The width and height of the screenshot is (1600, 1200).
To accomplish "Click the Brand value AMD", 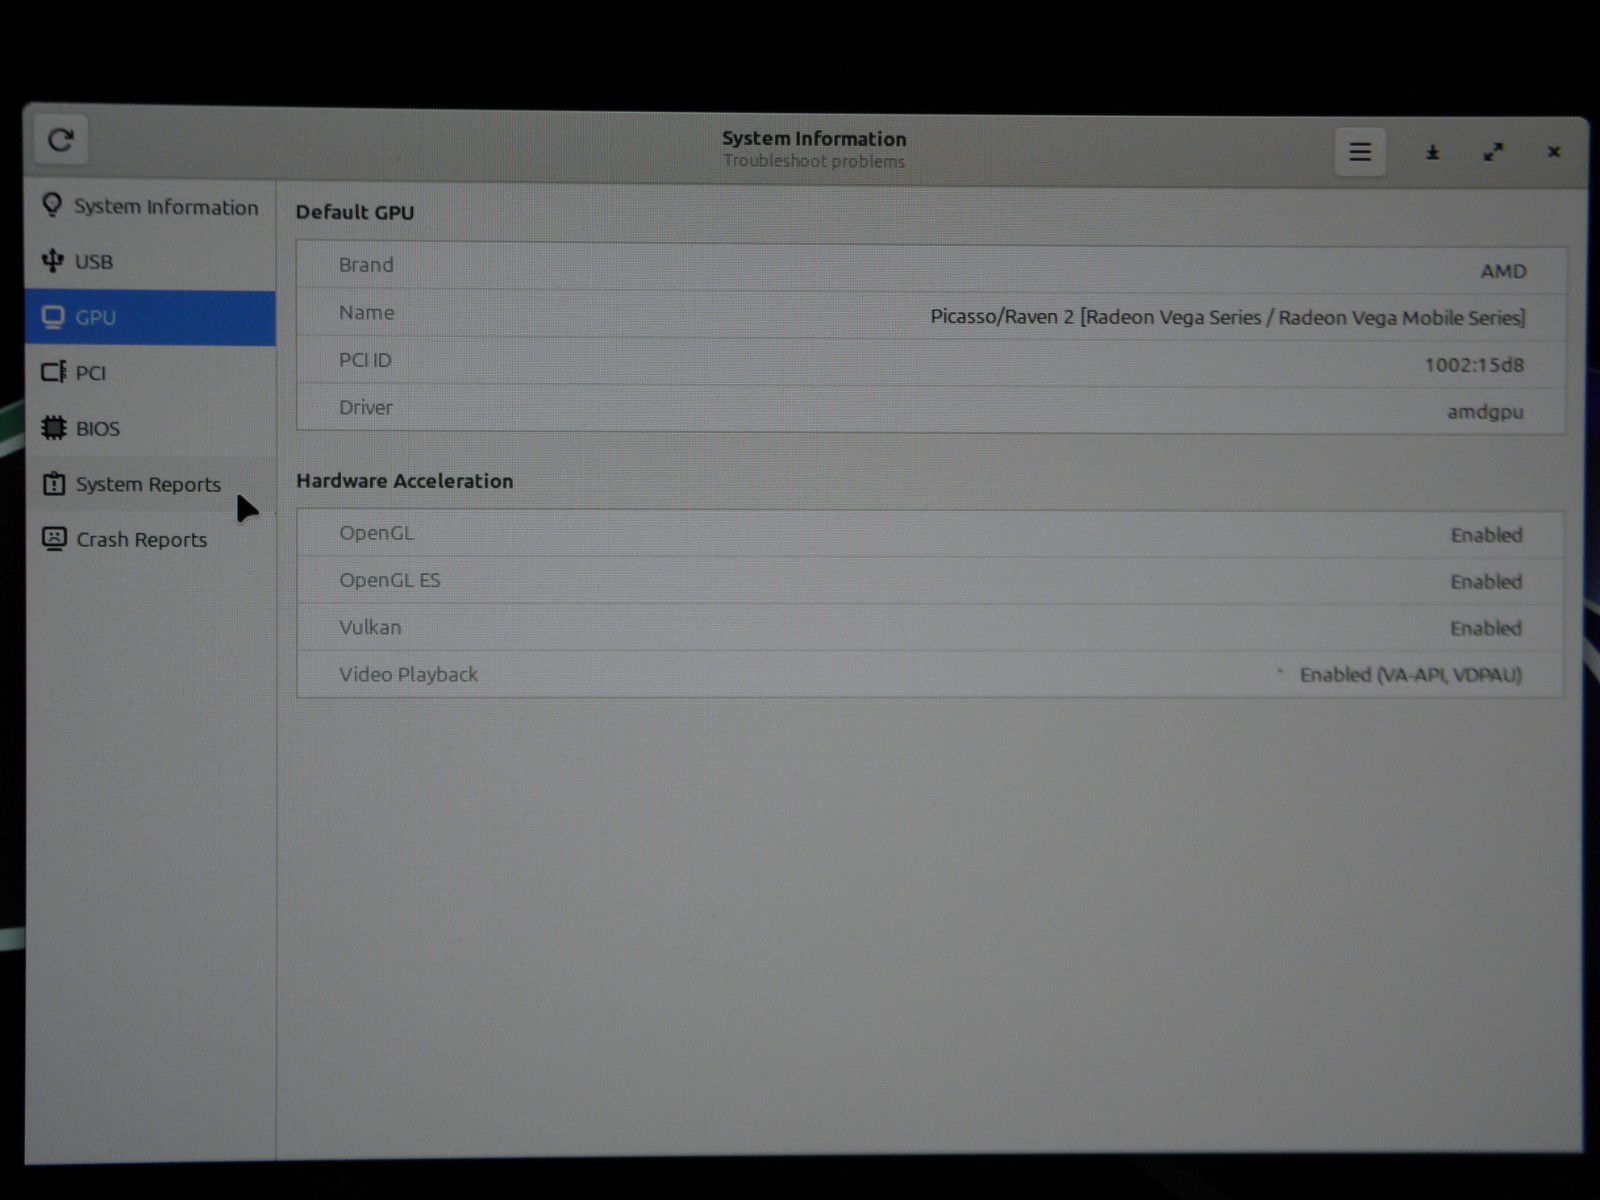I will (x=1503, y=271).
